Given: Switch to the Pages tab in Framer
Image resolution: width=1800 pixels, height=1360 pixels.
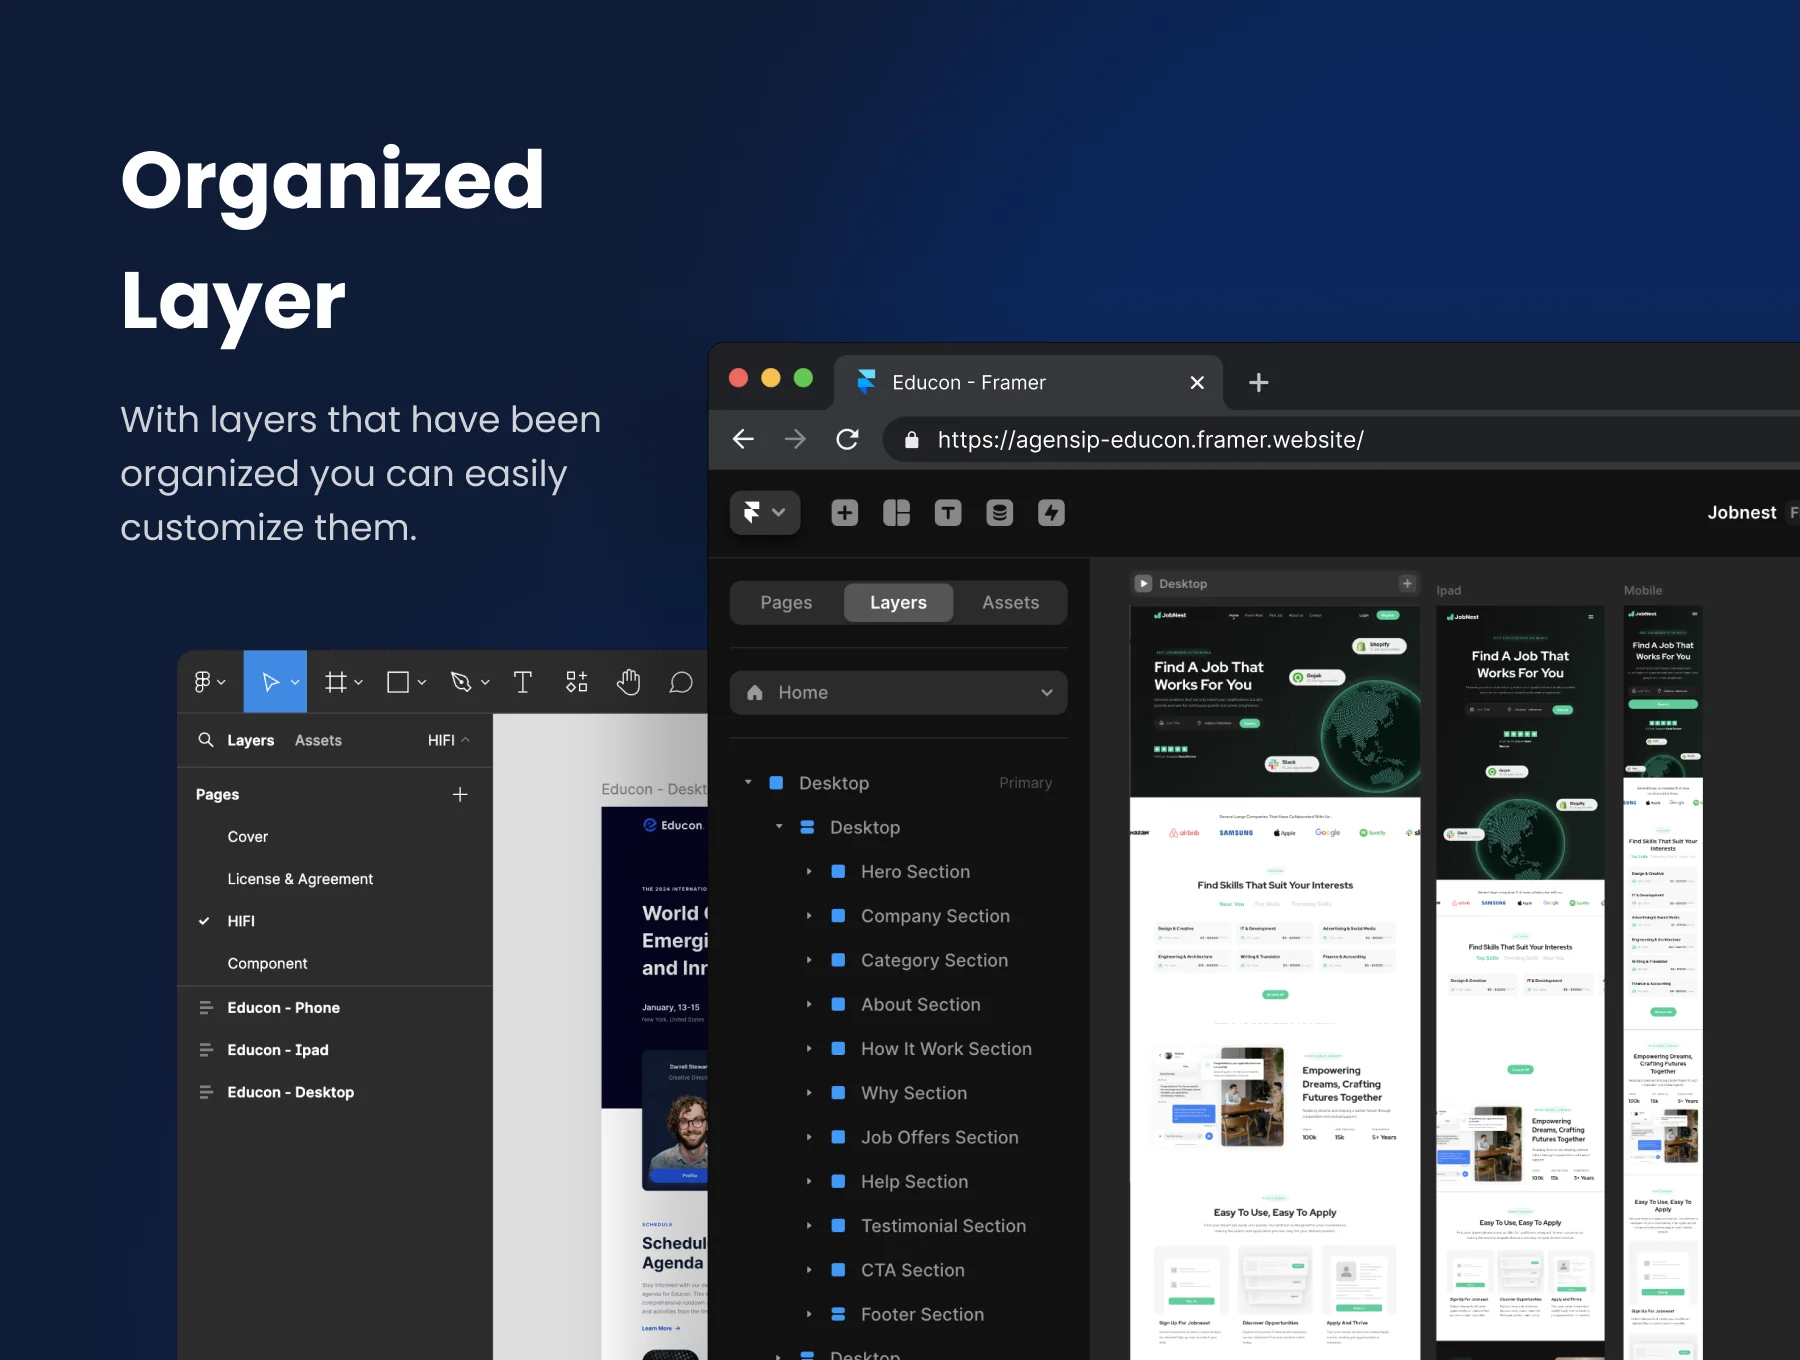Looking at the screenshot, I should (x=786, y=603).
